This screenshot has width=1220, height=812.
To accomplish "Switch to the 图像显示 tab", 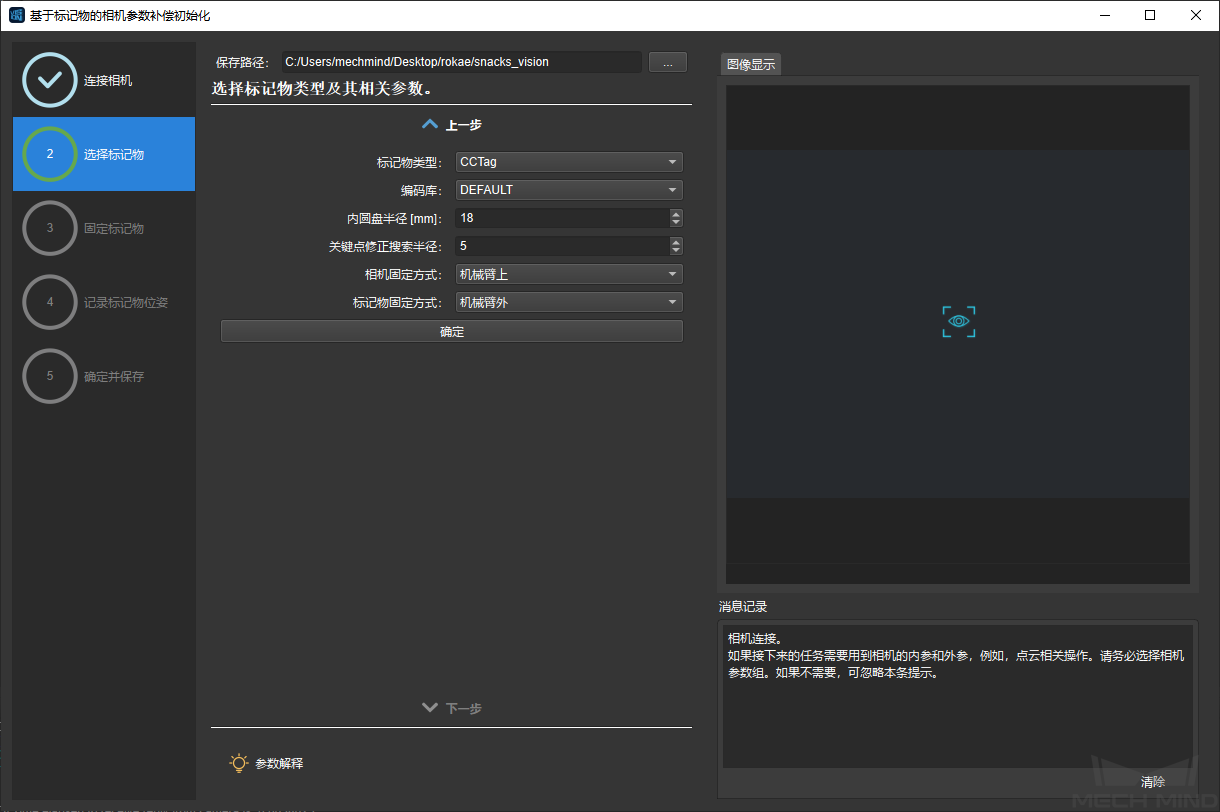I will click(750, 64).
